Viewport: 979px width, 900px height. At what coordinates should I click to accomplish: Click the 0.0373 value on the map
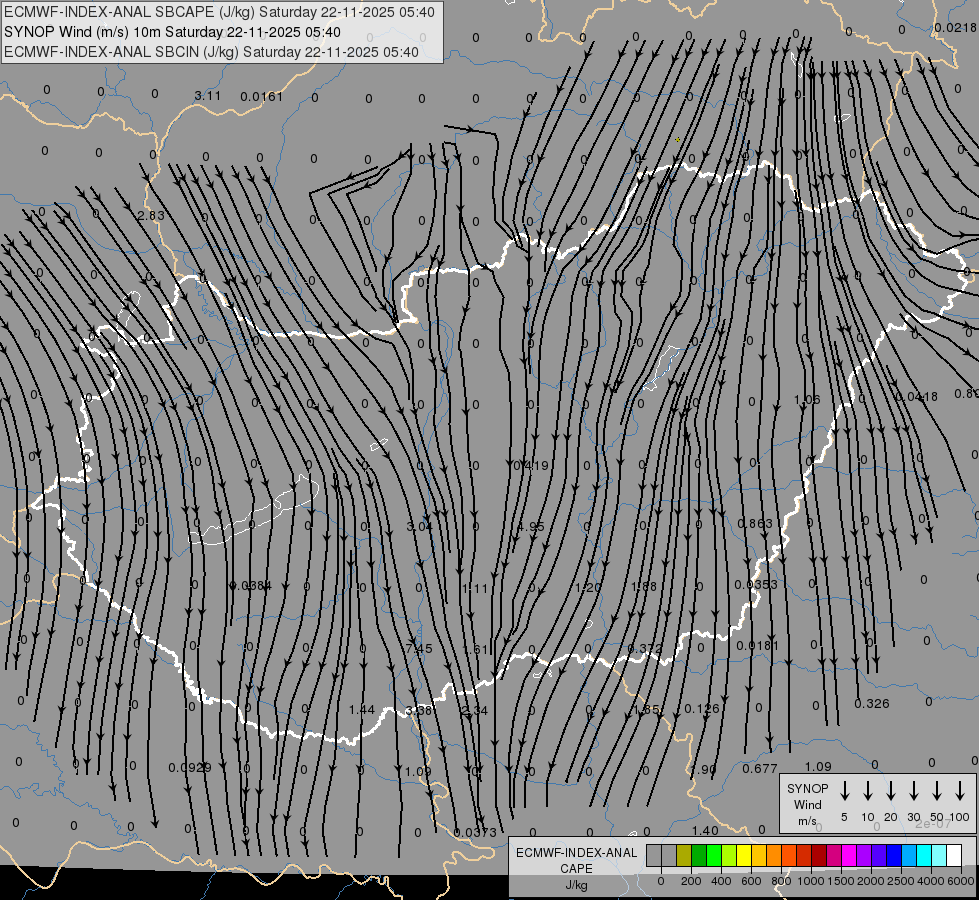click(x=475, y=833)
